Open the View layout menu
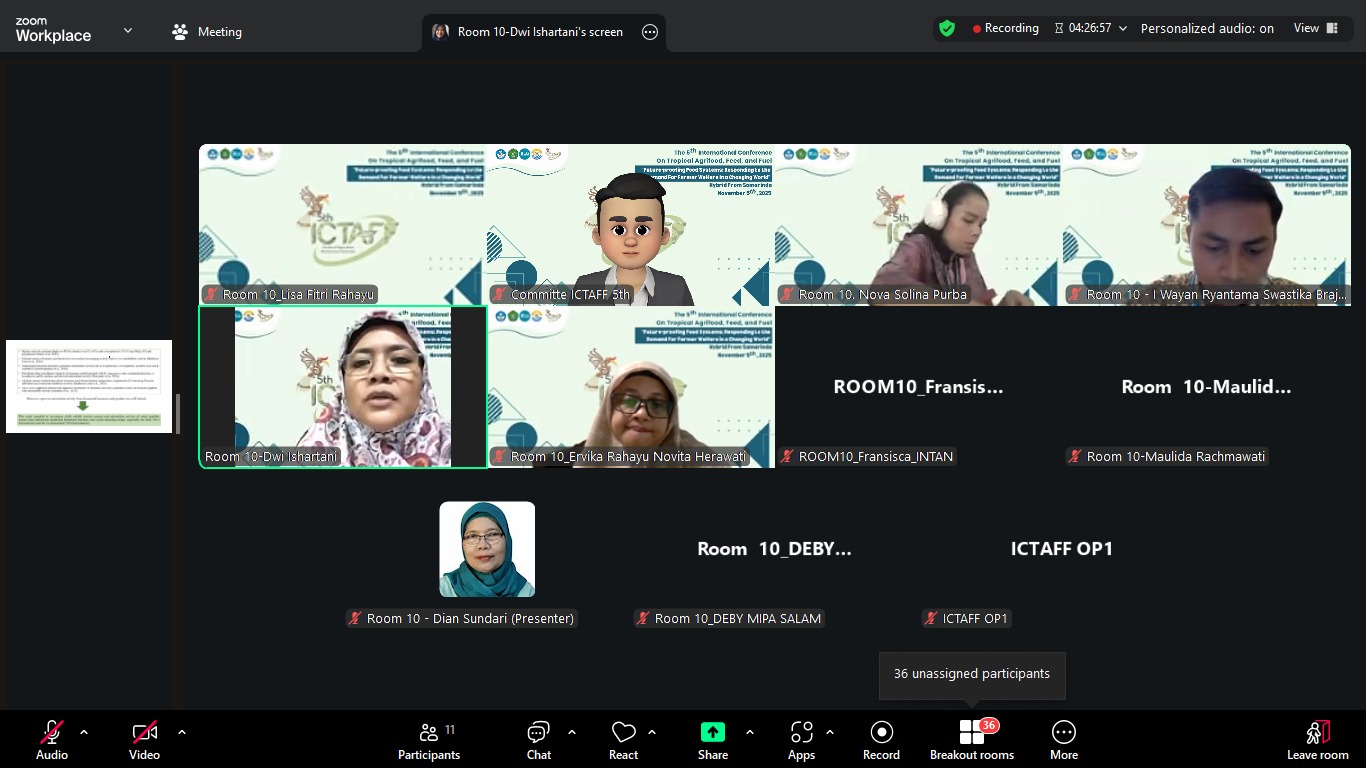The image size is (1366, 768). tap(1315, 28)
